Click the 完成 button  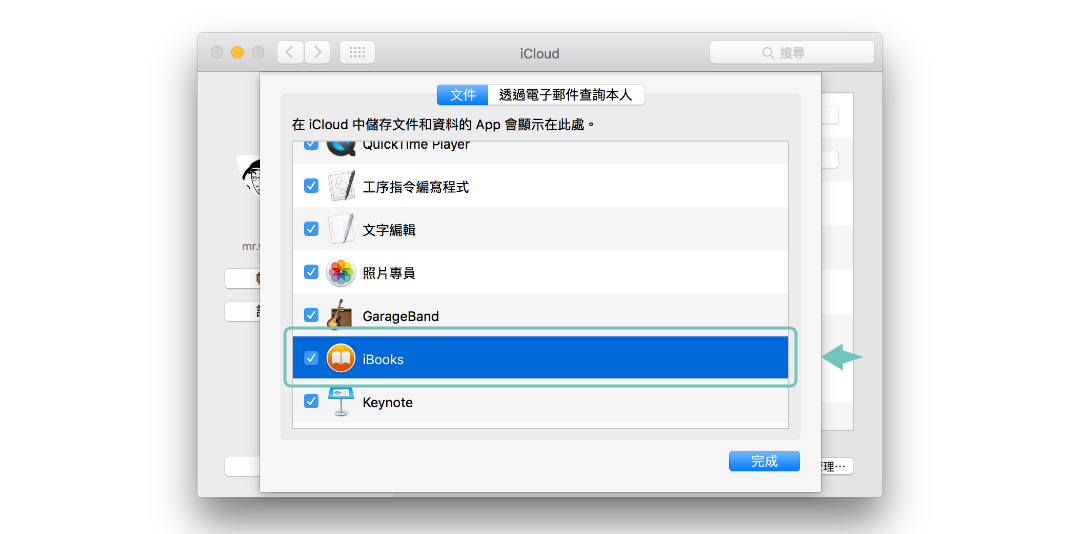[x=765, y=462]
